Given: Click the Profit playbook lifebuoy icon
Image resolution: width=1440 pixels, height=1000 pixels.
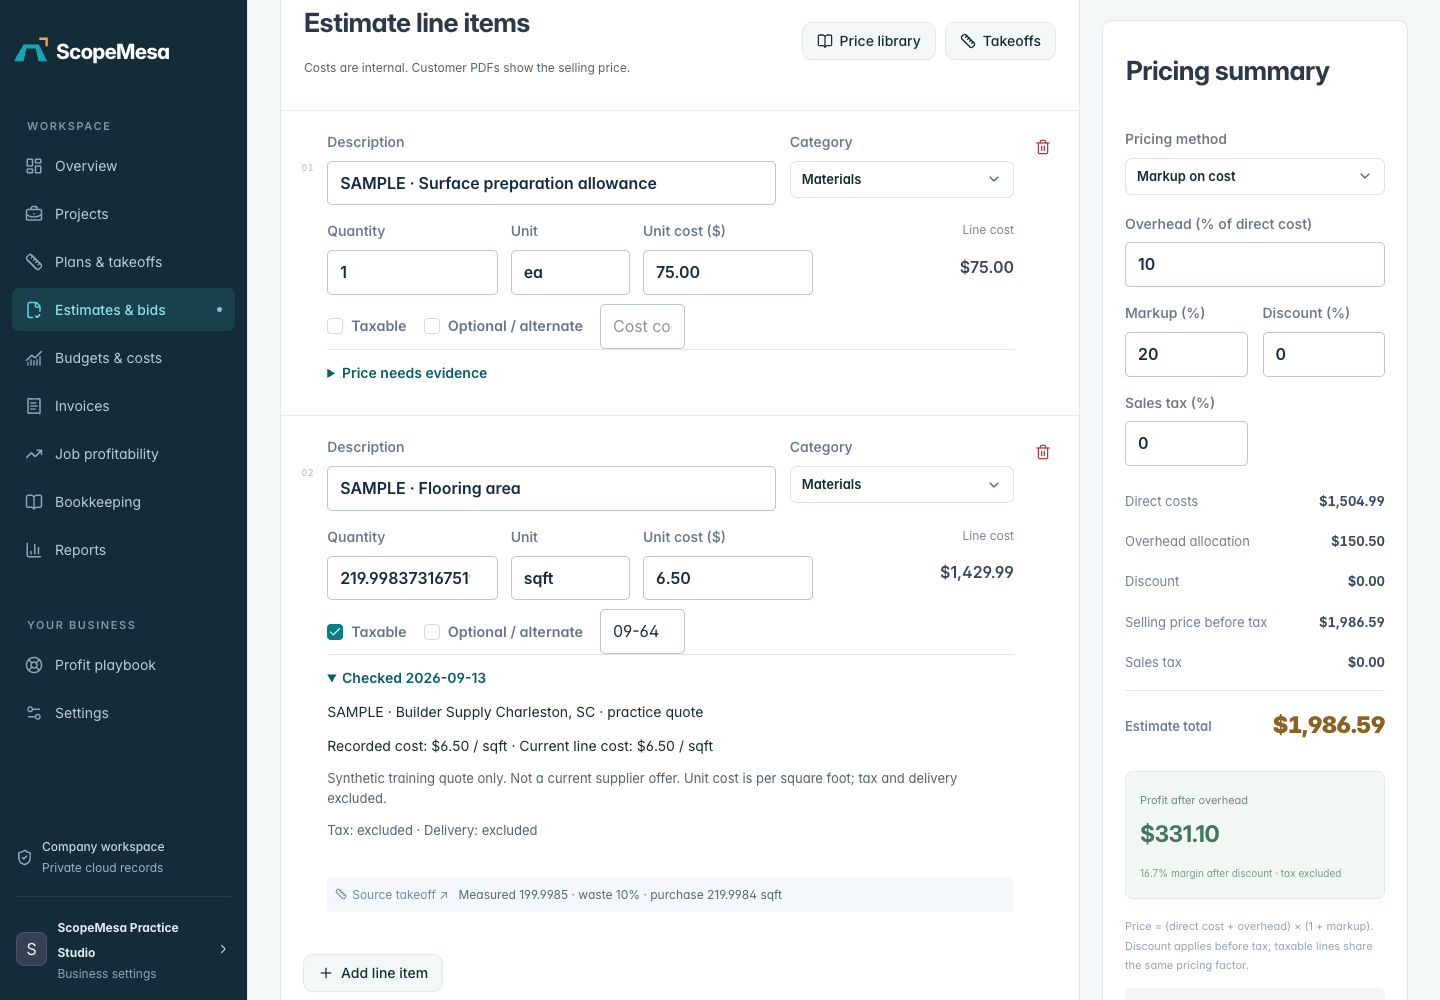Looking at the screenshot, I should coord(34,665).
